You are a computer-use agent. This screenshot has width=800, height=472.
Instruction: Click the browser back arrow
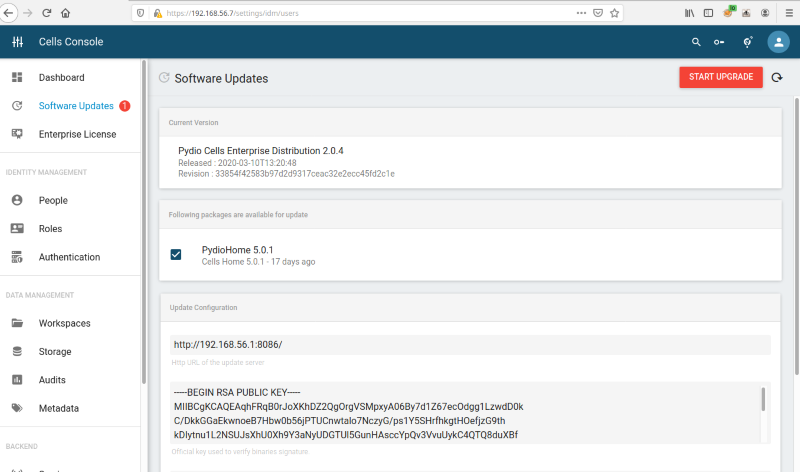(x=9, y=13)
